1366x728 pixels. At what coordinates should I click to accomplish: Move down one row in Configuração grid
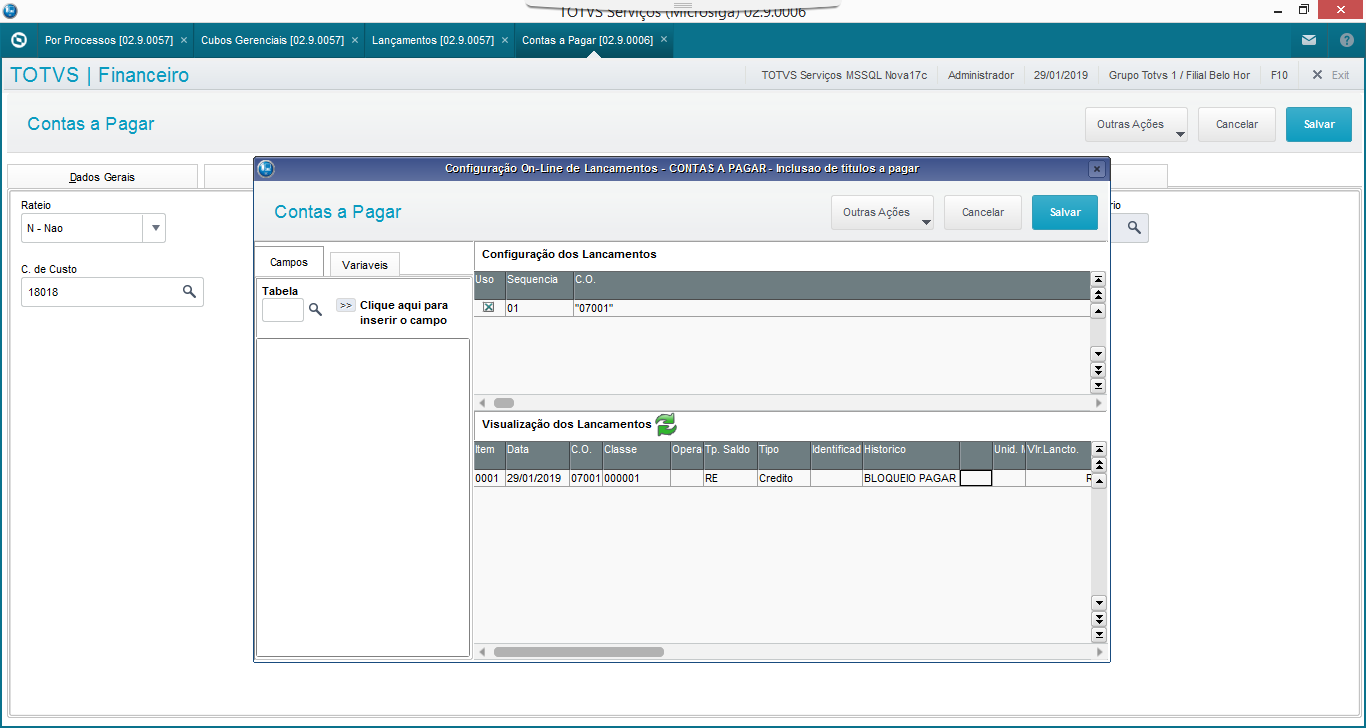pos(1098,354)
